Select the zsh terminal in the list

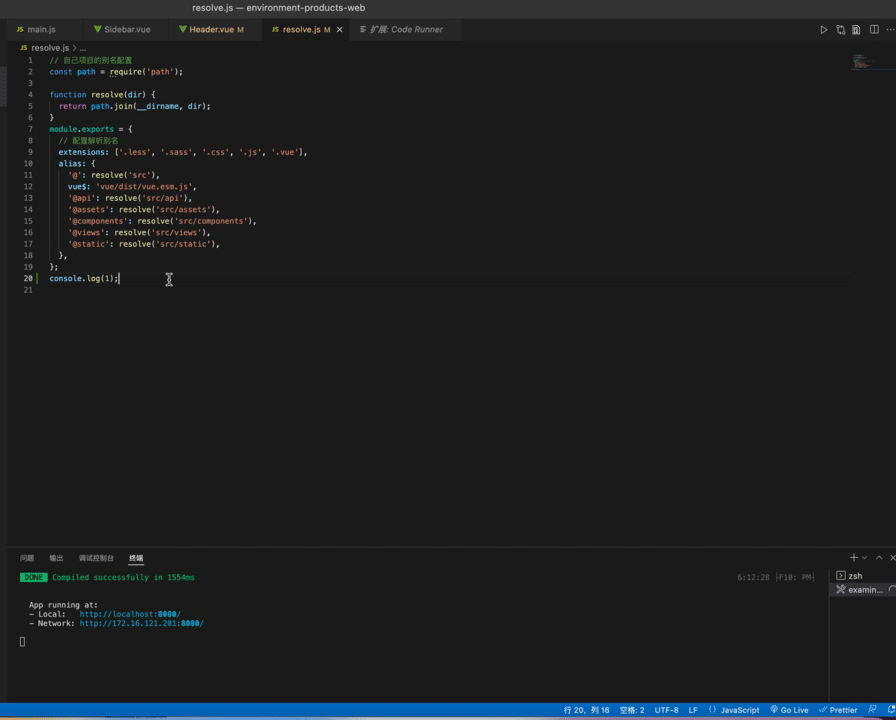click(862, 576)
